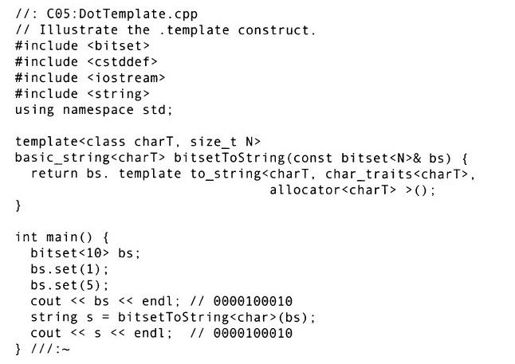515x364 pixels.
Task: Click the 'bs.set(1);' statement
Action: click(x=70, y=269)
